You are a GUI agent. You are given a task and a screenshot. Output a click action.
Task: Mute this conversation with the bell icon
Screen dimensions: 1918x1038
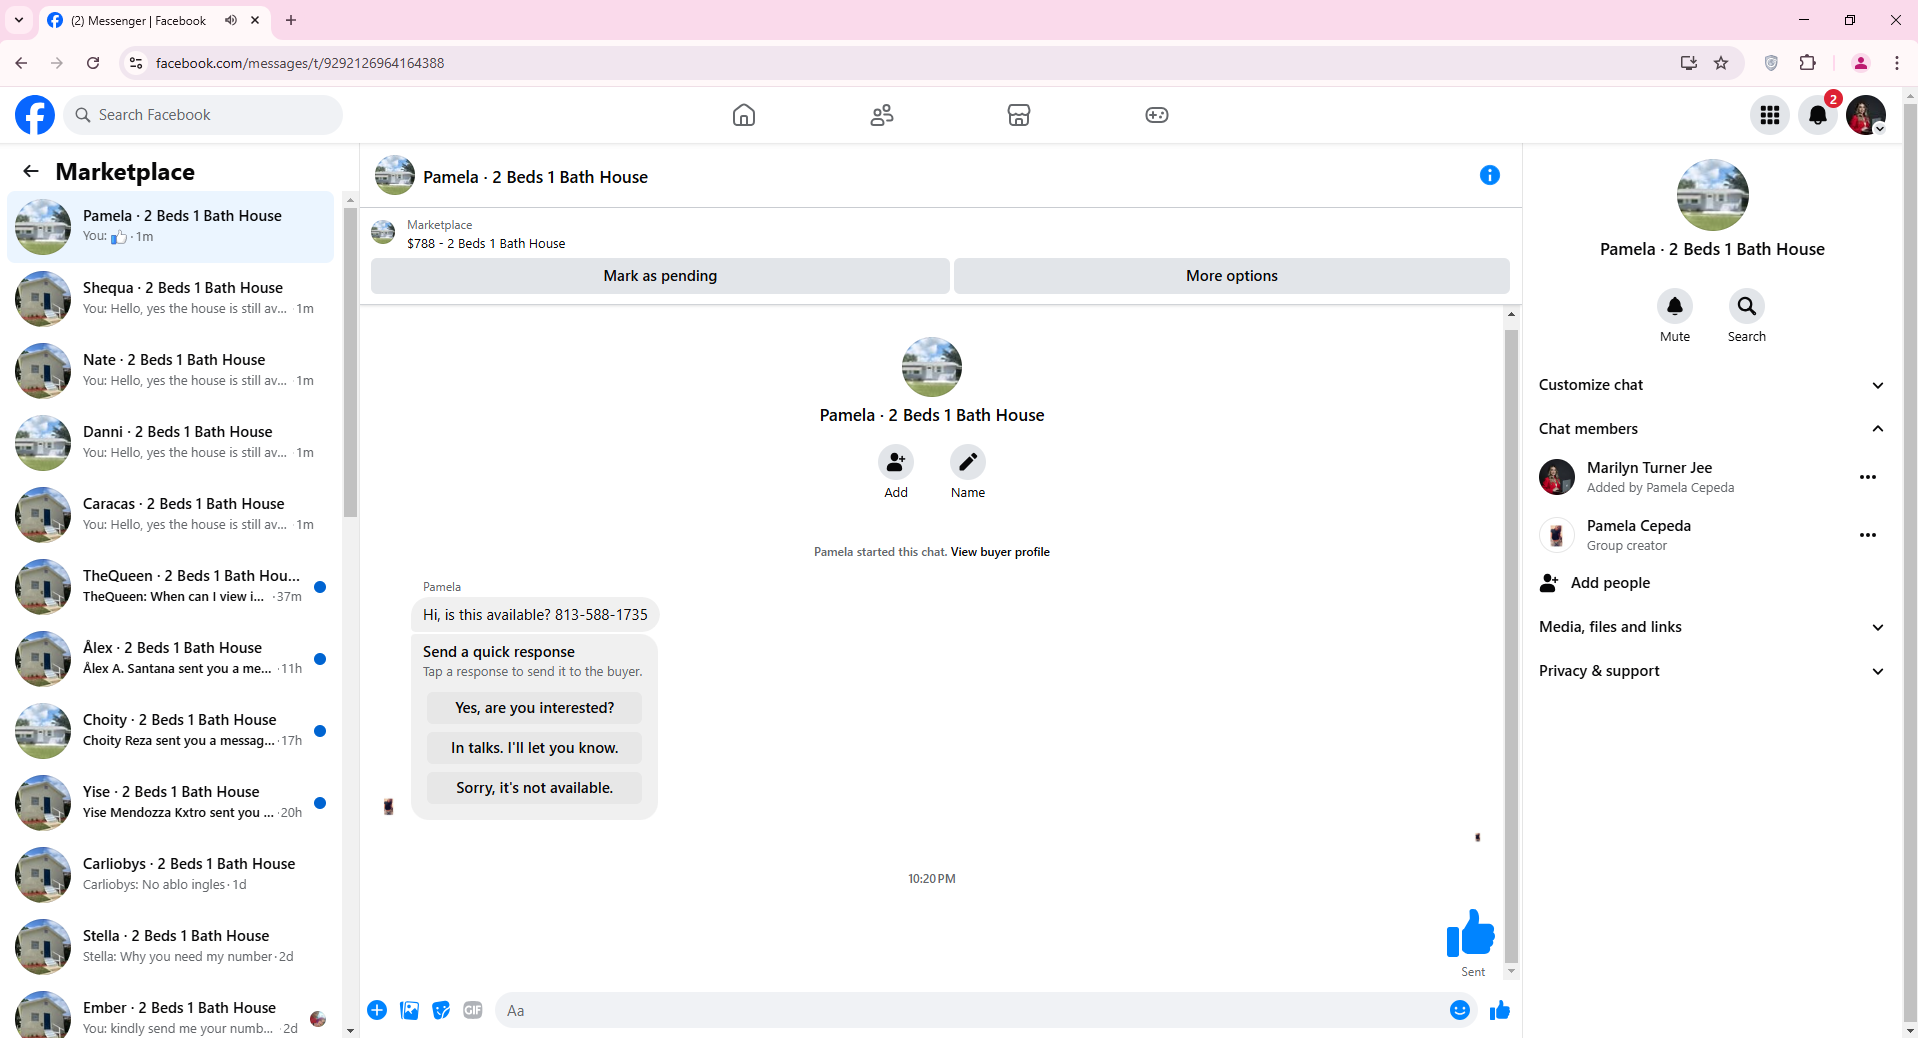[x=1675, y=306]
